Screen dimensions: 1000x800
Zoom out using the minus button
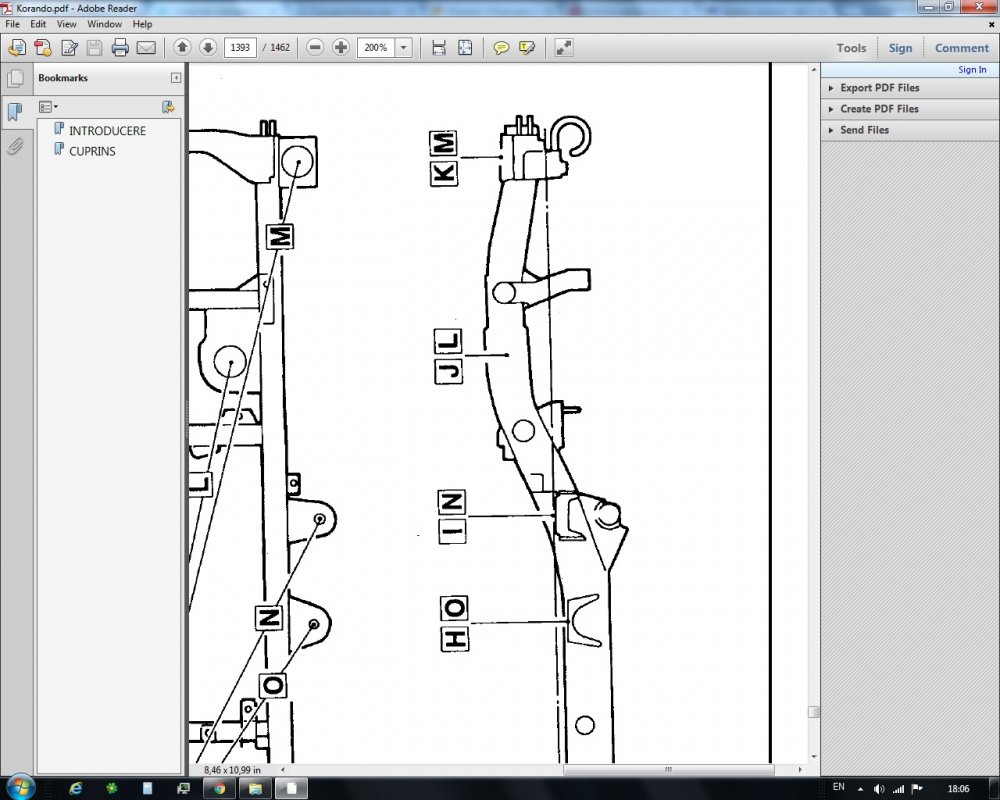pos(315,47)
